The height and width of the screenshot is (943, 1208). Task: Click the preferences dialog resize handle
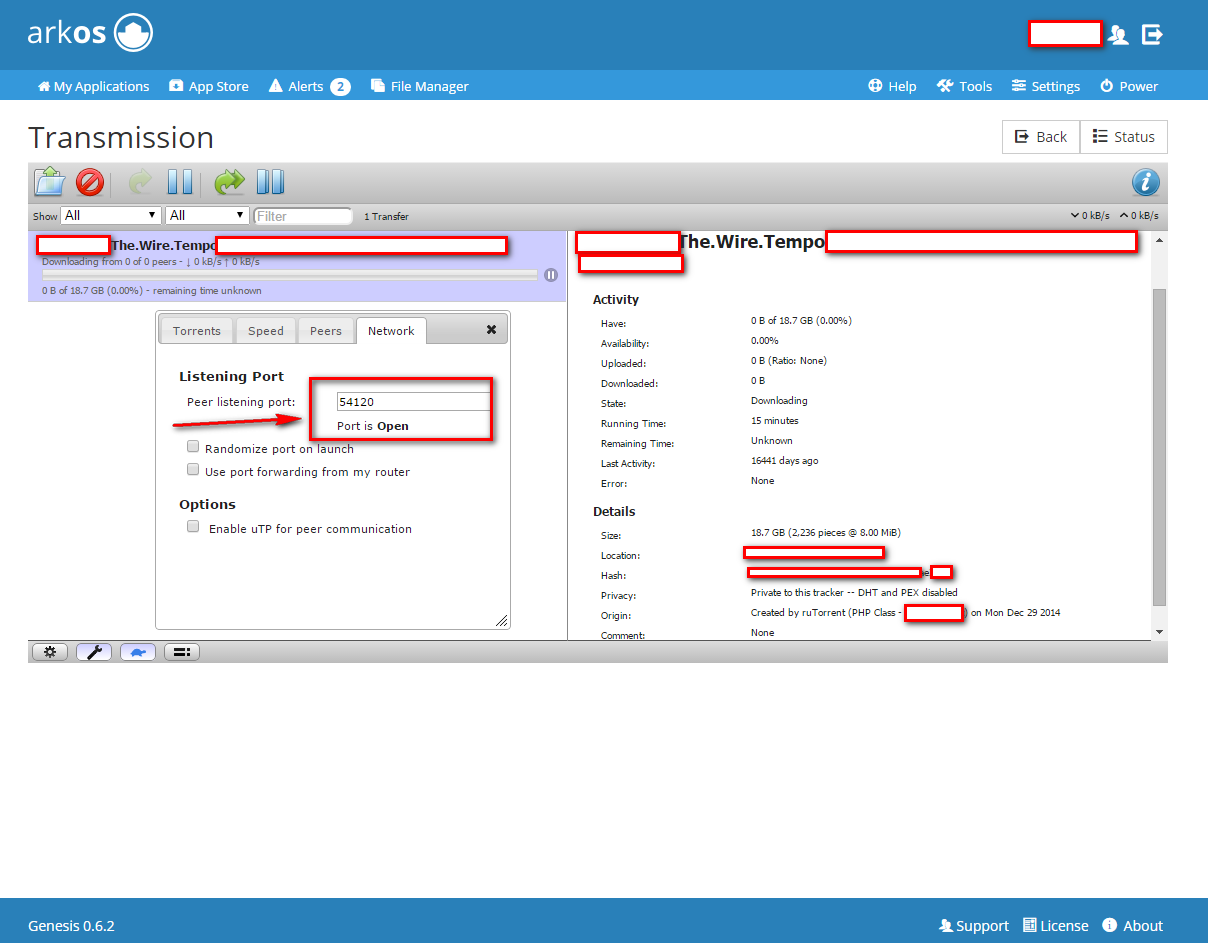[x=502, y=620]
